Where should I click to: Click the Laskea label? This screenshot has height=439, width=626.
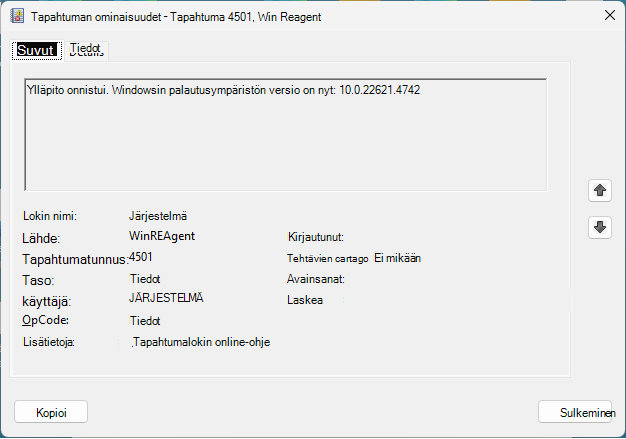click(x=305, y=300)
